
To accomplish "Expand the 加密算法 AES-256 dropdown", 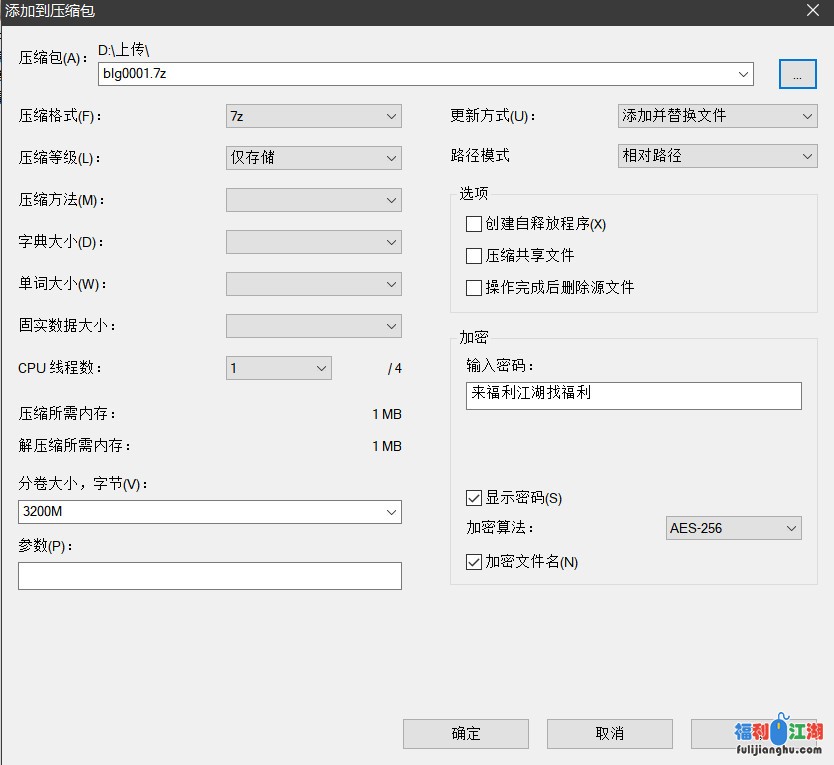I will [x=791, y=528].
